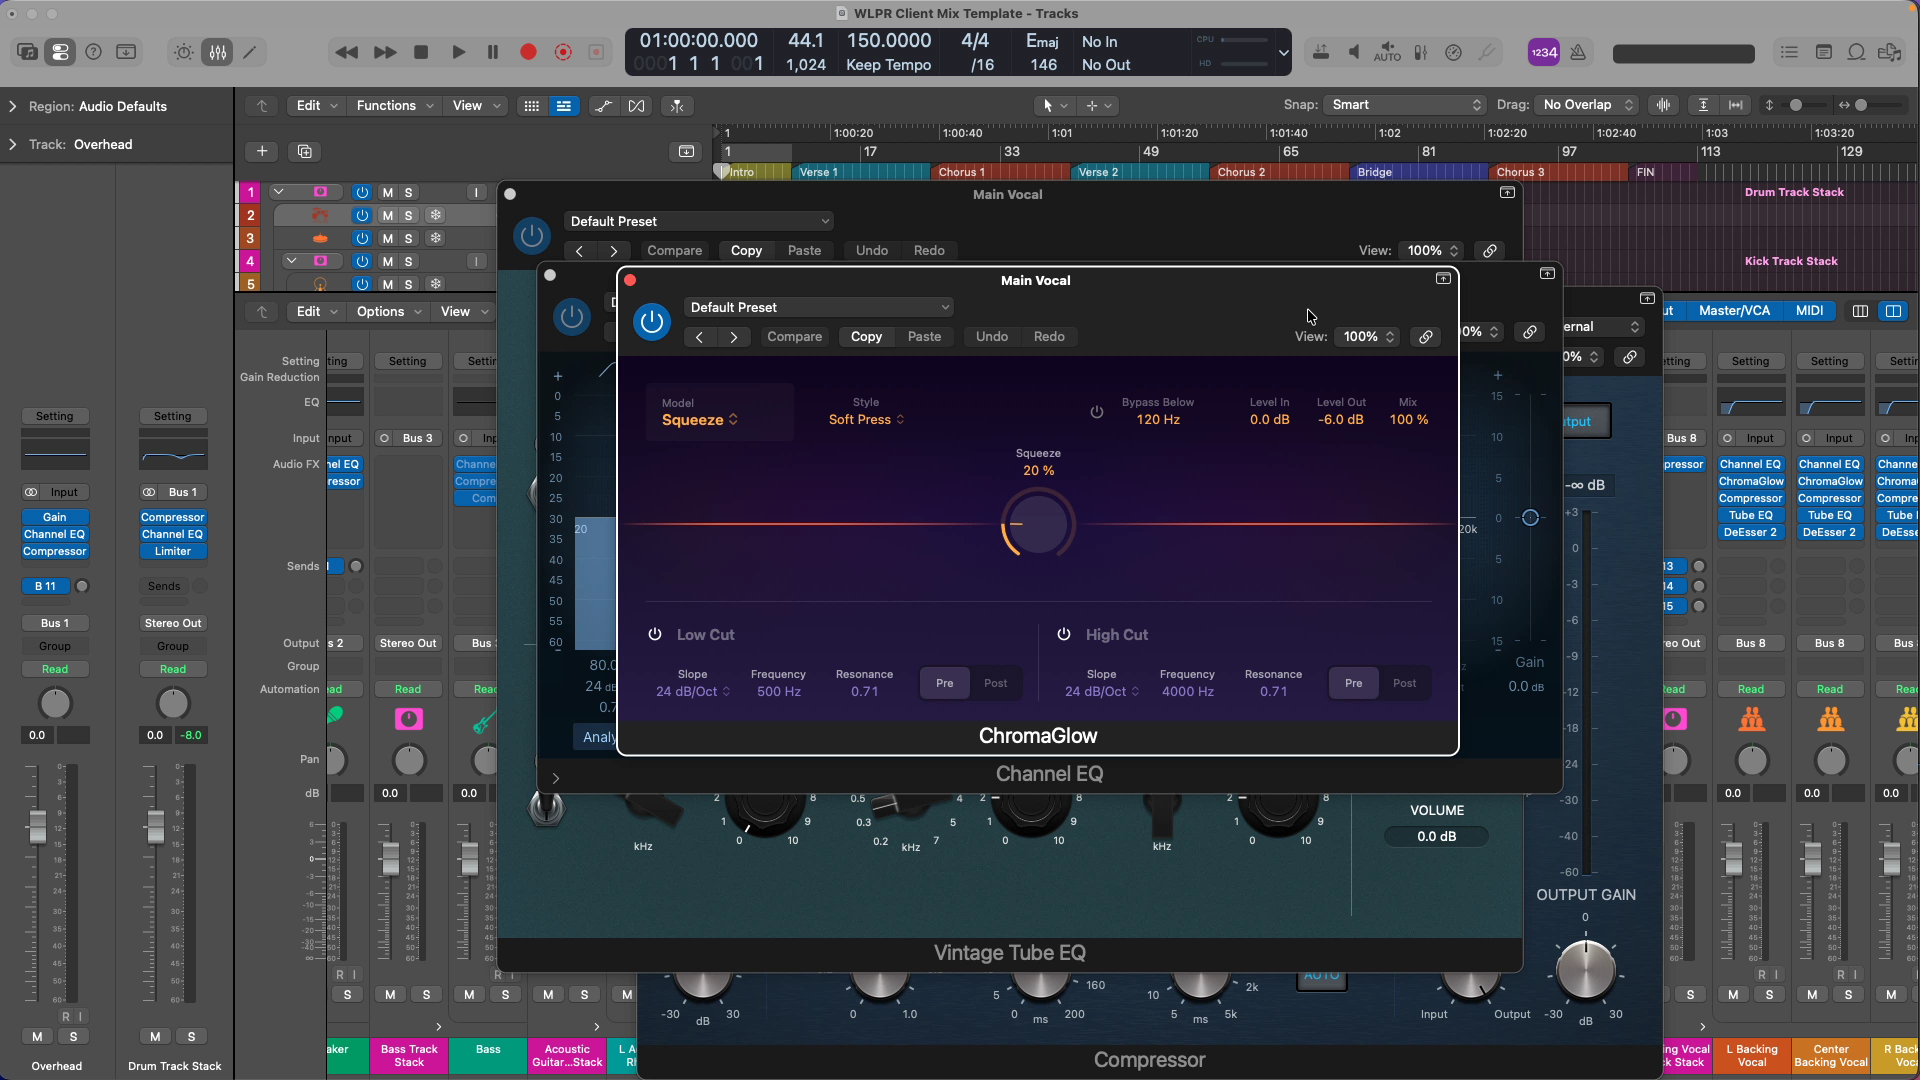The image size is (1920, 1080).
Task: Click Undo in the ChromaGlow window
Action: pyautogui.click(x=991, y=337)
